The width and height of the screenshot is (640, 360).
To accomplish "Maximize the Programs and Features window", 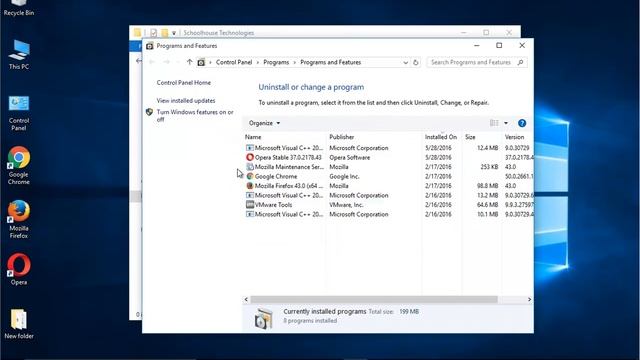I will tap(499, 46).
